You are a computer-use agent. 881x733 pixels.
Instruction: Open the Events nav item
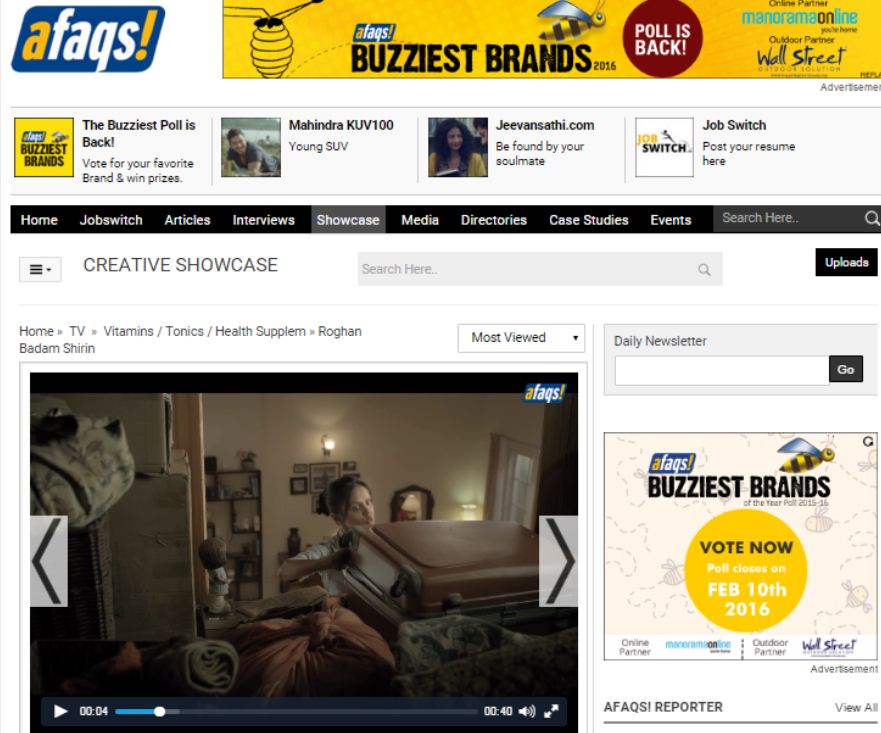[x=671, y=220]
